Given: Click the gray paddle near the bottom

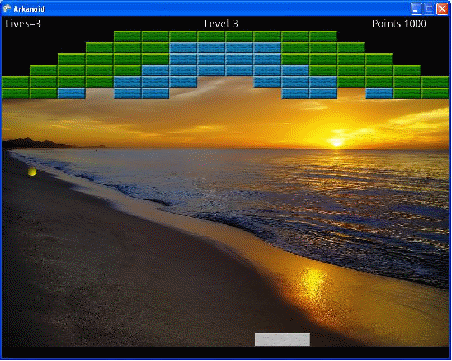Looking at the screenshot, I should coord(282,339).
